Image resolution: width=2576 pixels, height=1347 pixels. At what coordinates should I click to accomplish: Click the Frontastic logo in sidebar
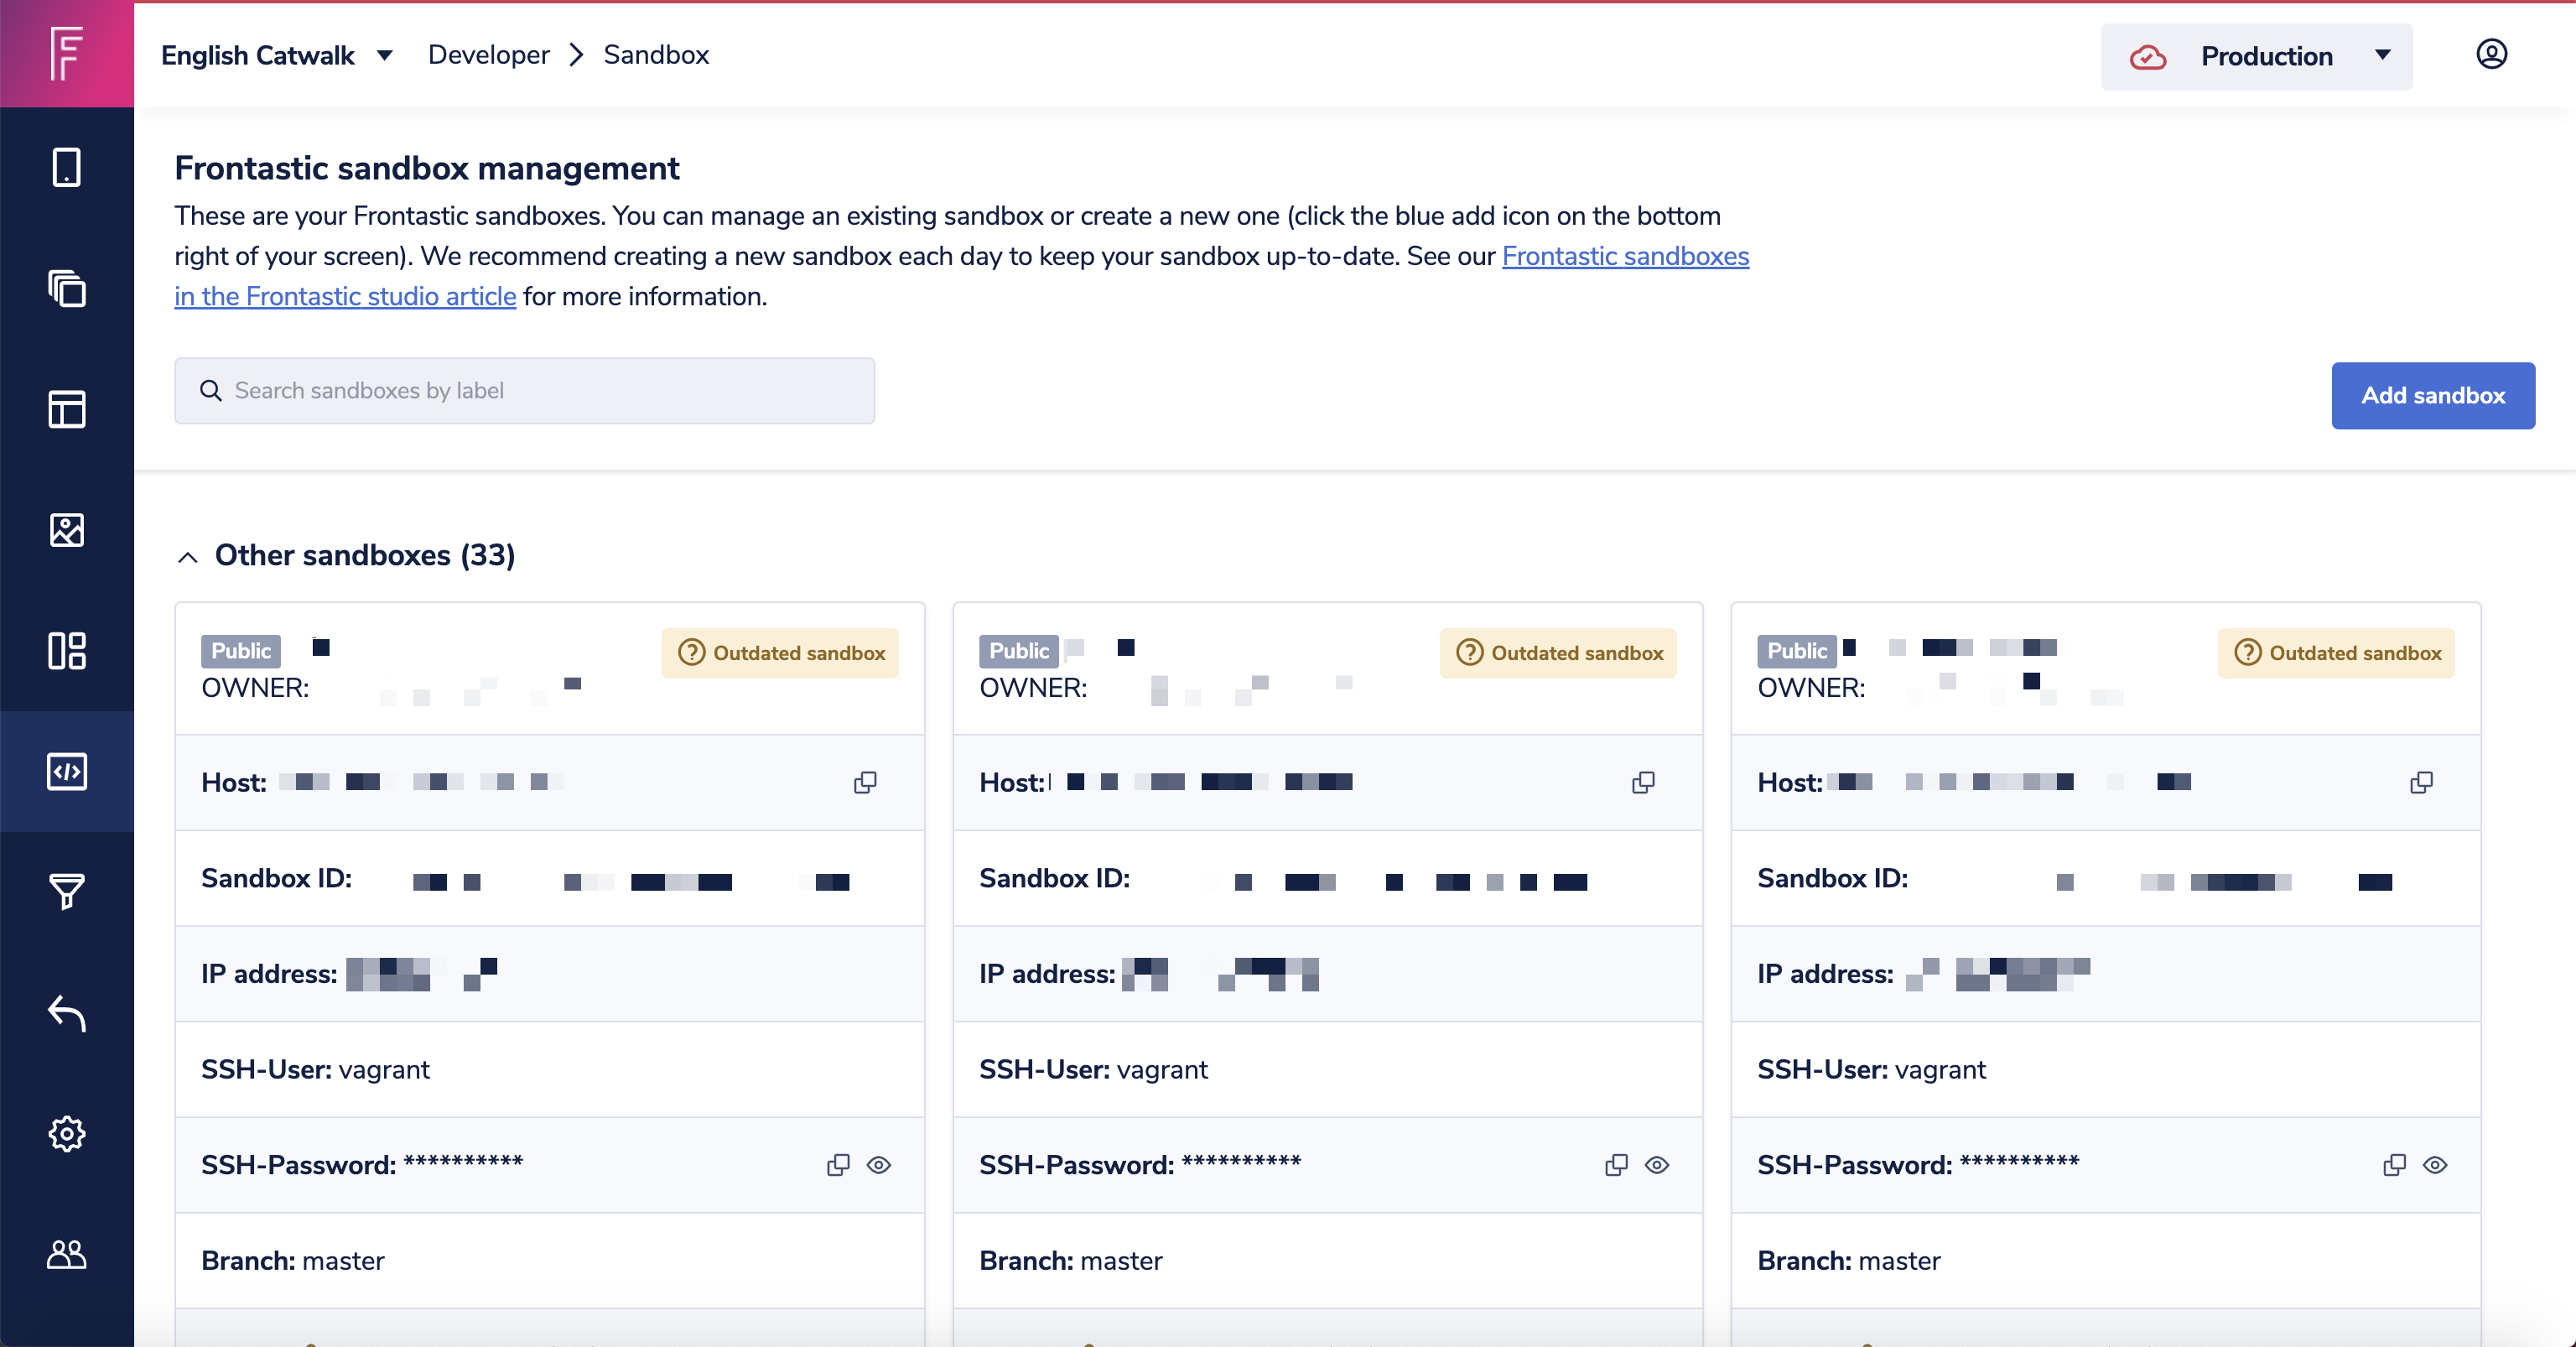[x=66, y=54]
